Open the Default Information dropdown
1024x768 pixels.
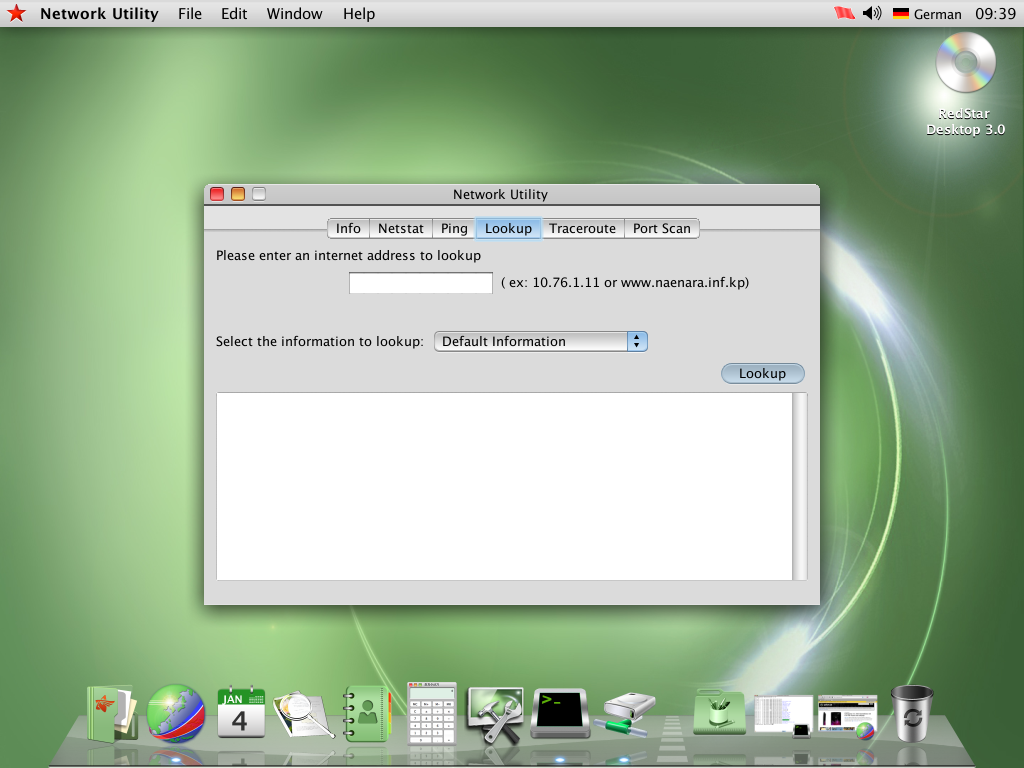pyautogui.click(x=540, y=341)
